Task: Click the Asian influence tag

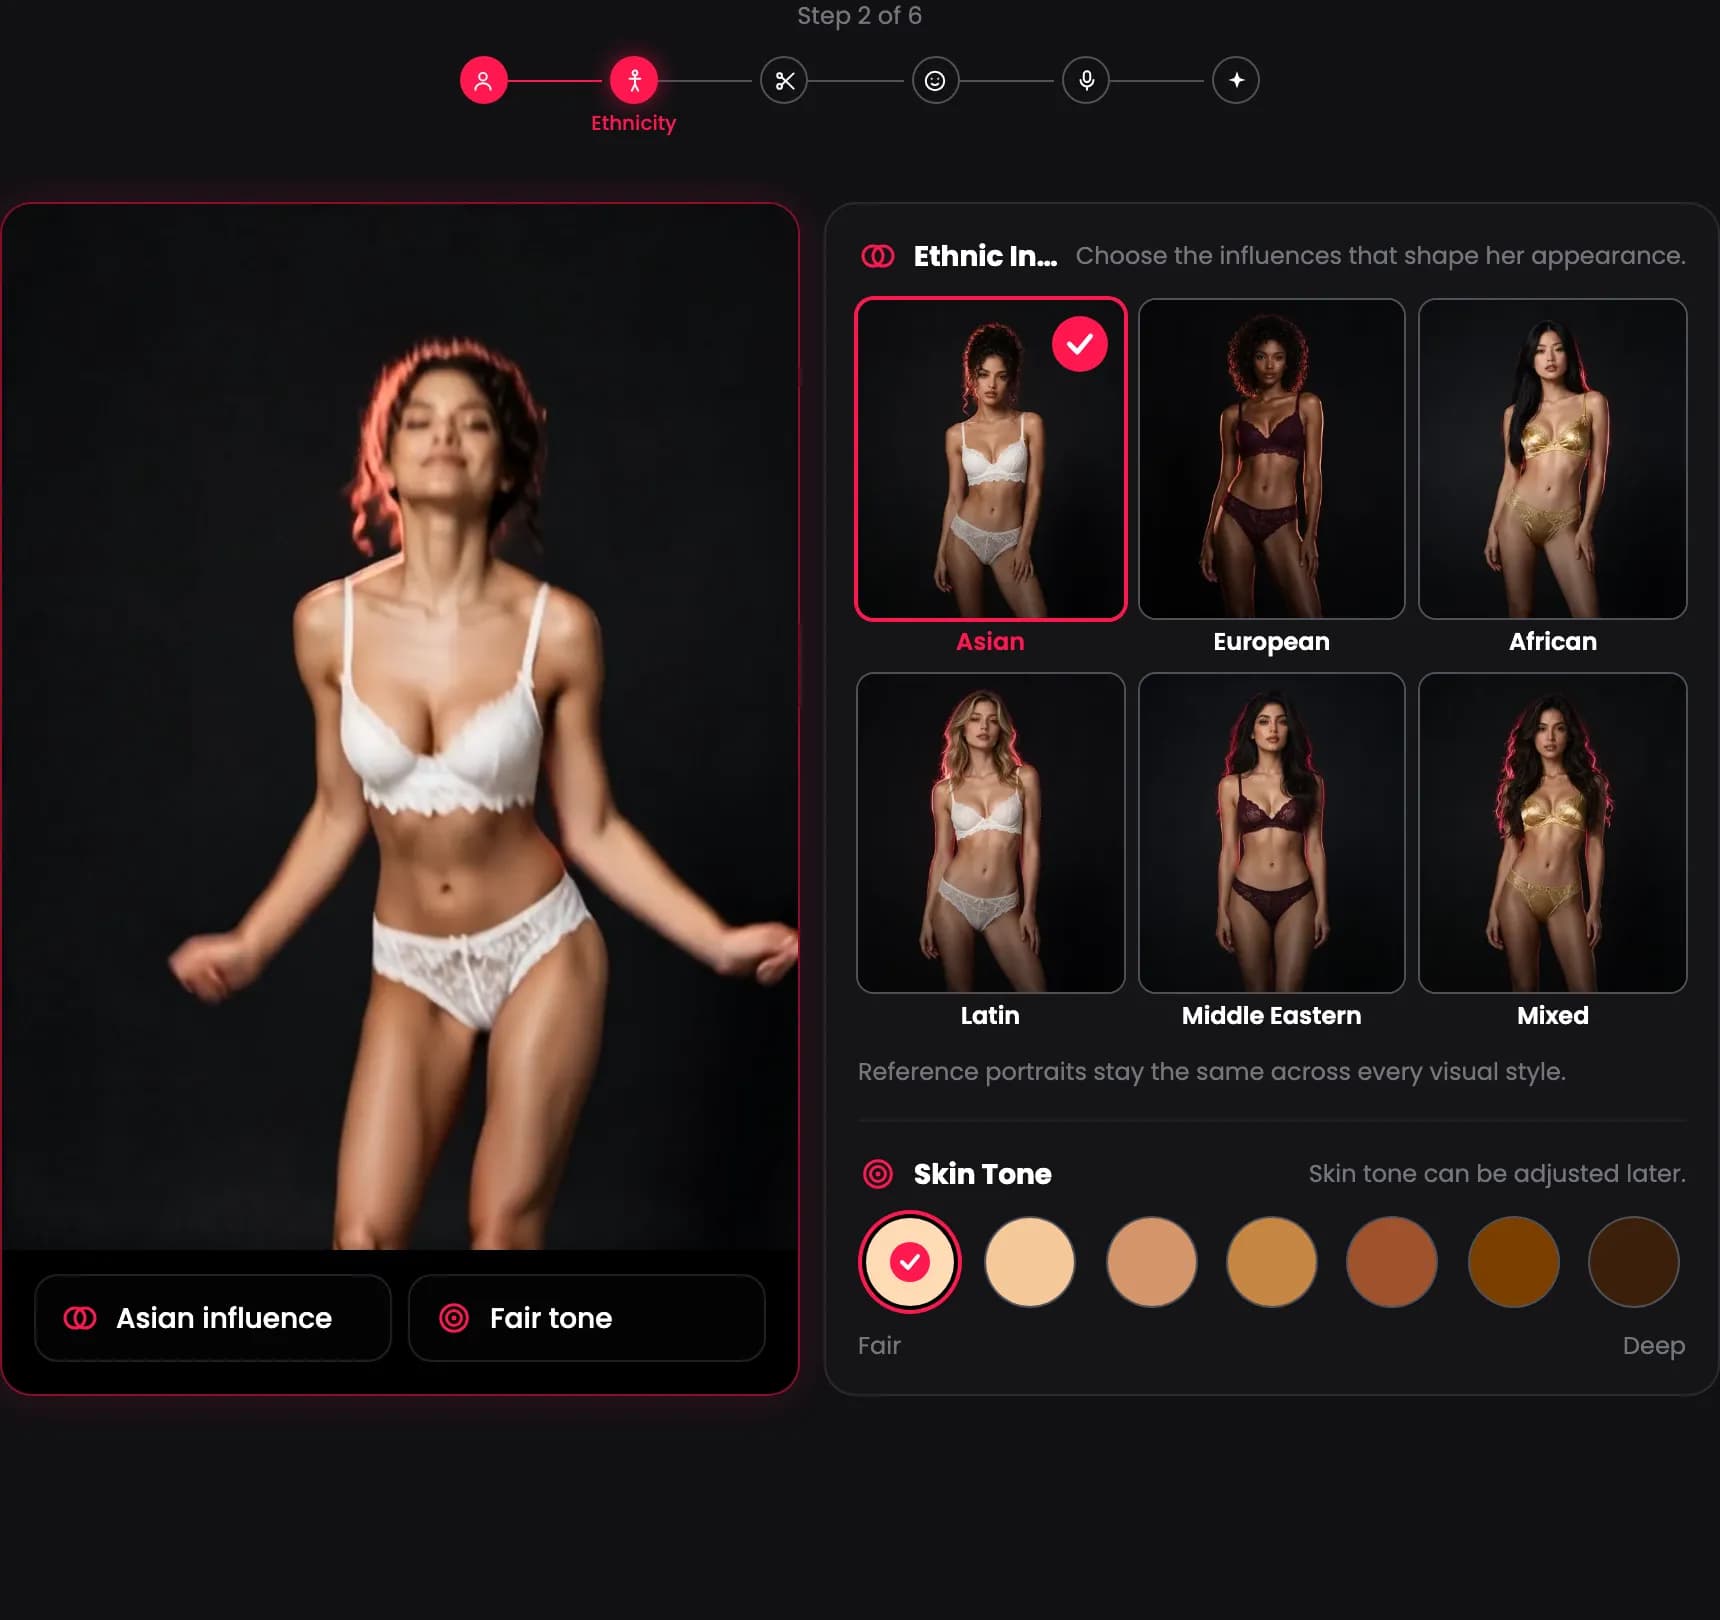Action: click(x=213, y=1318)
